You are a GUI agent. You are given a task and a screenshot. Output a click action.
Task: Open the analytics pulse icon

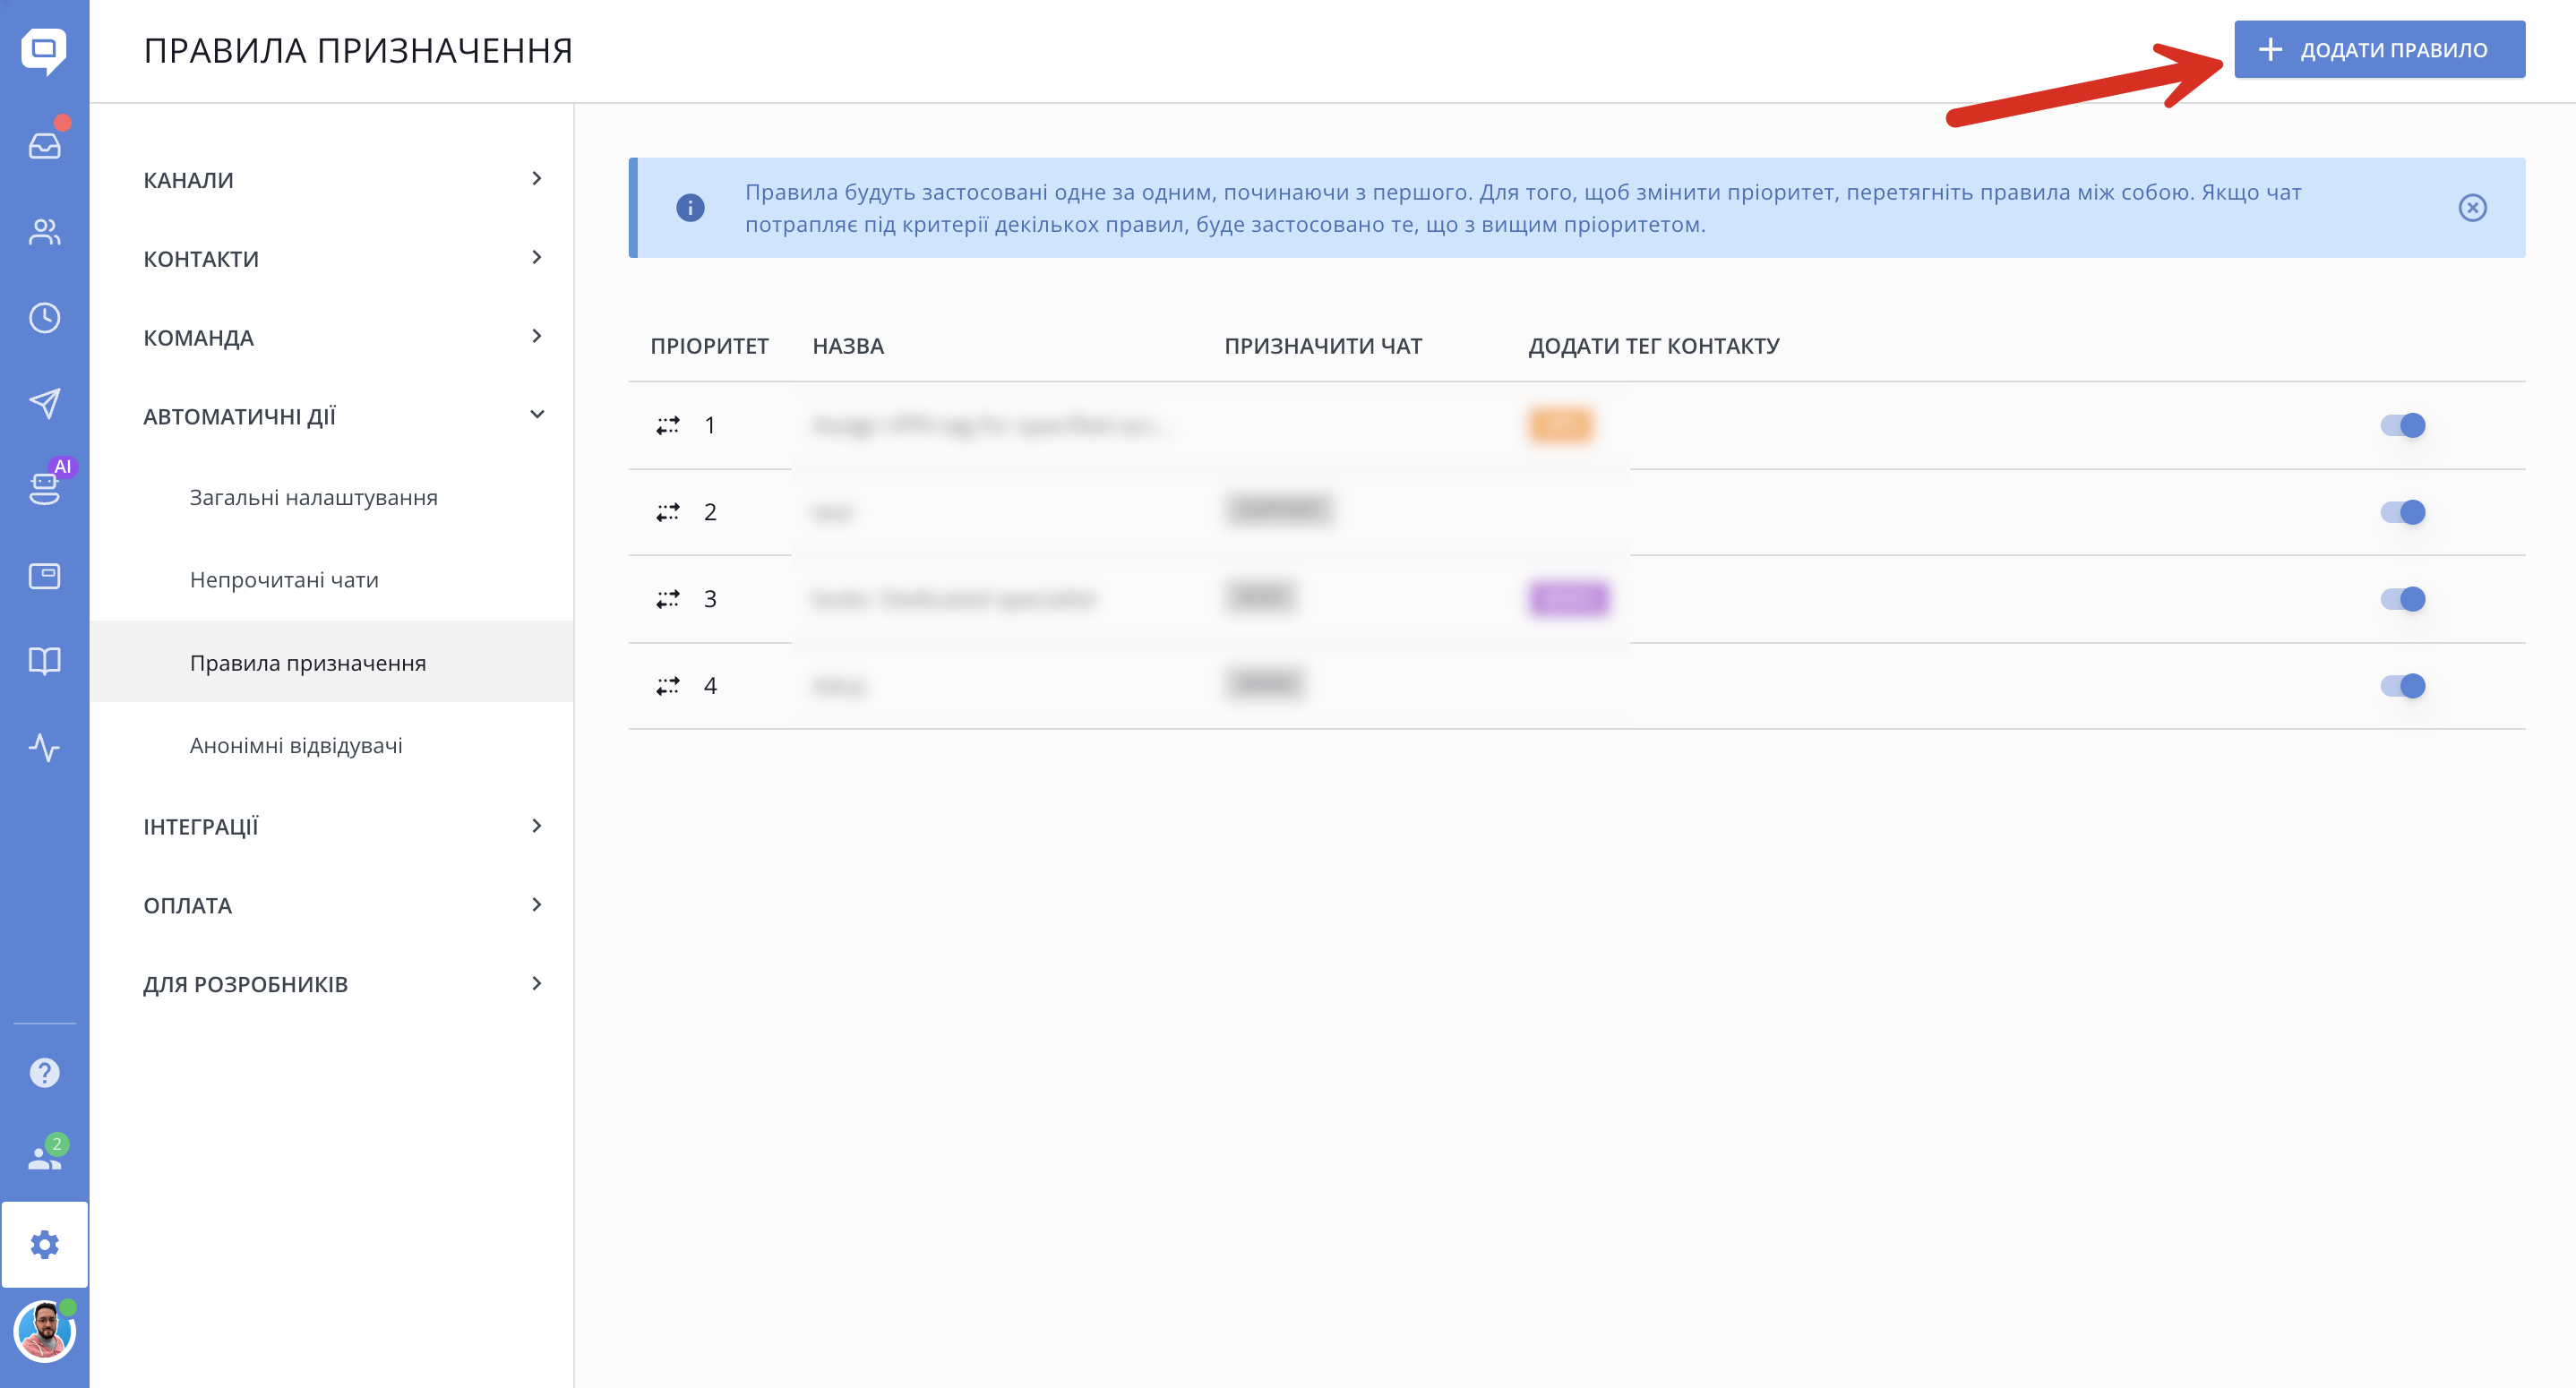click(x=44, y=747)
